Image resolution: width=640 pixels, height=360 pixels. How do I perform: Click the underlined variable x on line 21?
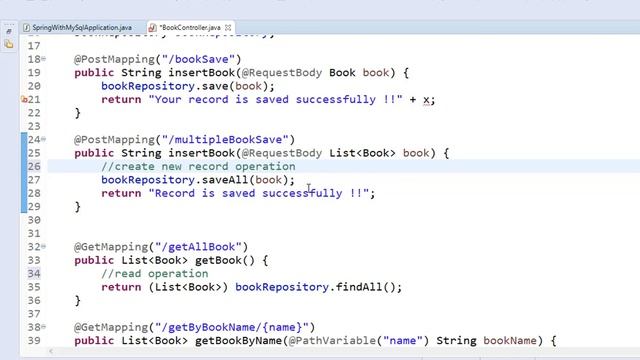tap(426, 100)
